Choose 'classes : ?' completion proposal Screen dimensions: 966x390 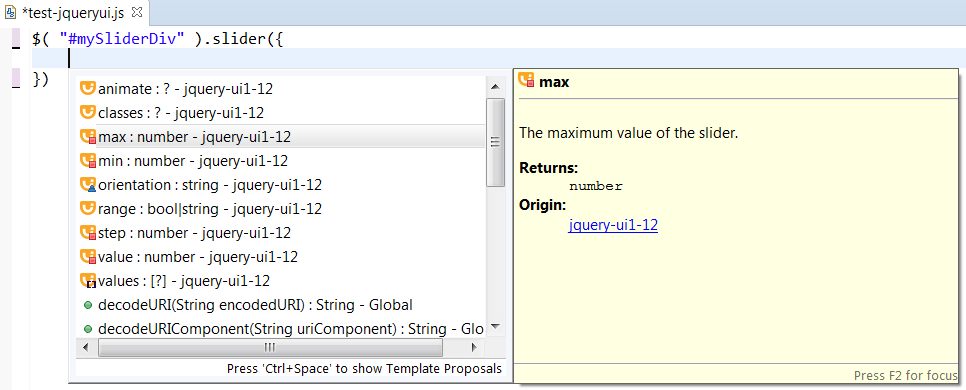click(x=282, y=113)
